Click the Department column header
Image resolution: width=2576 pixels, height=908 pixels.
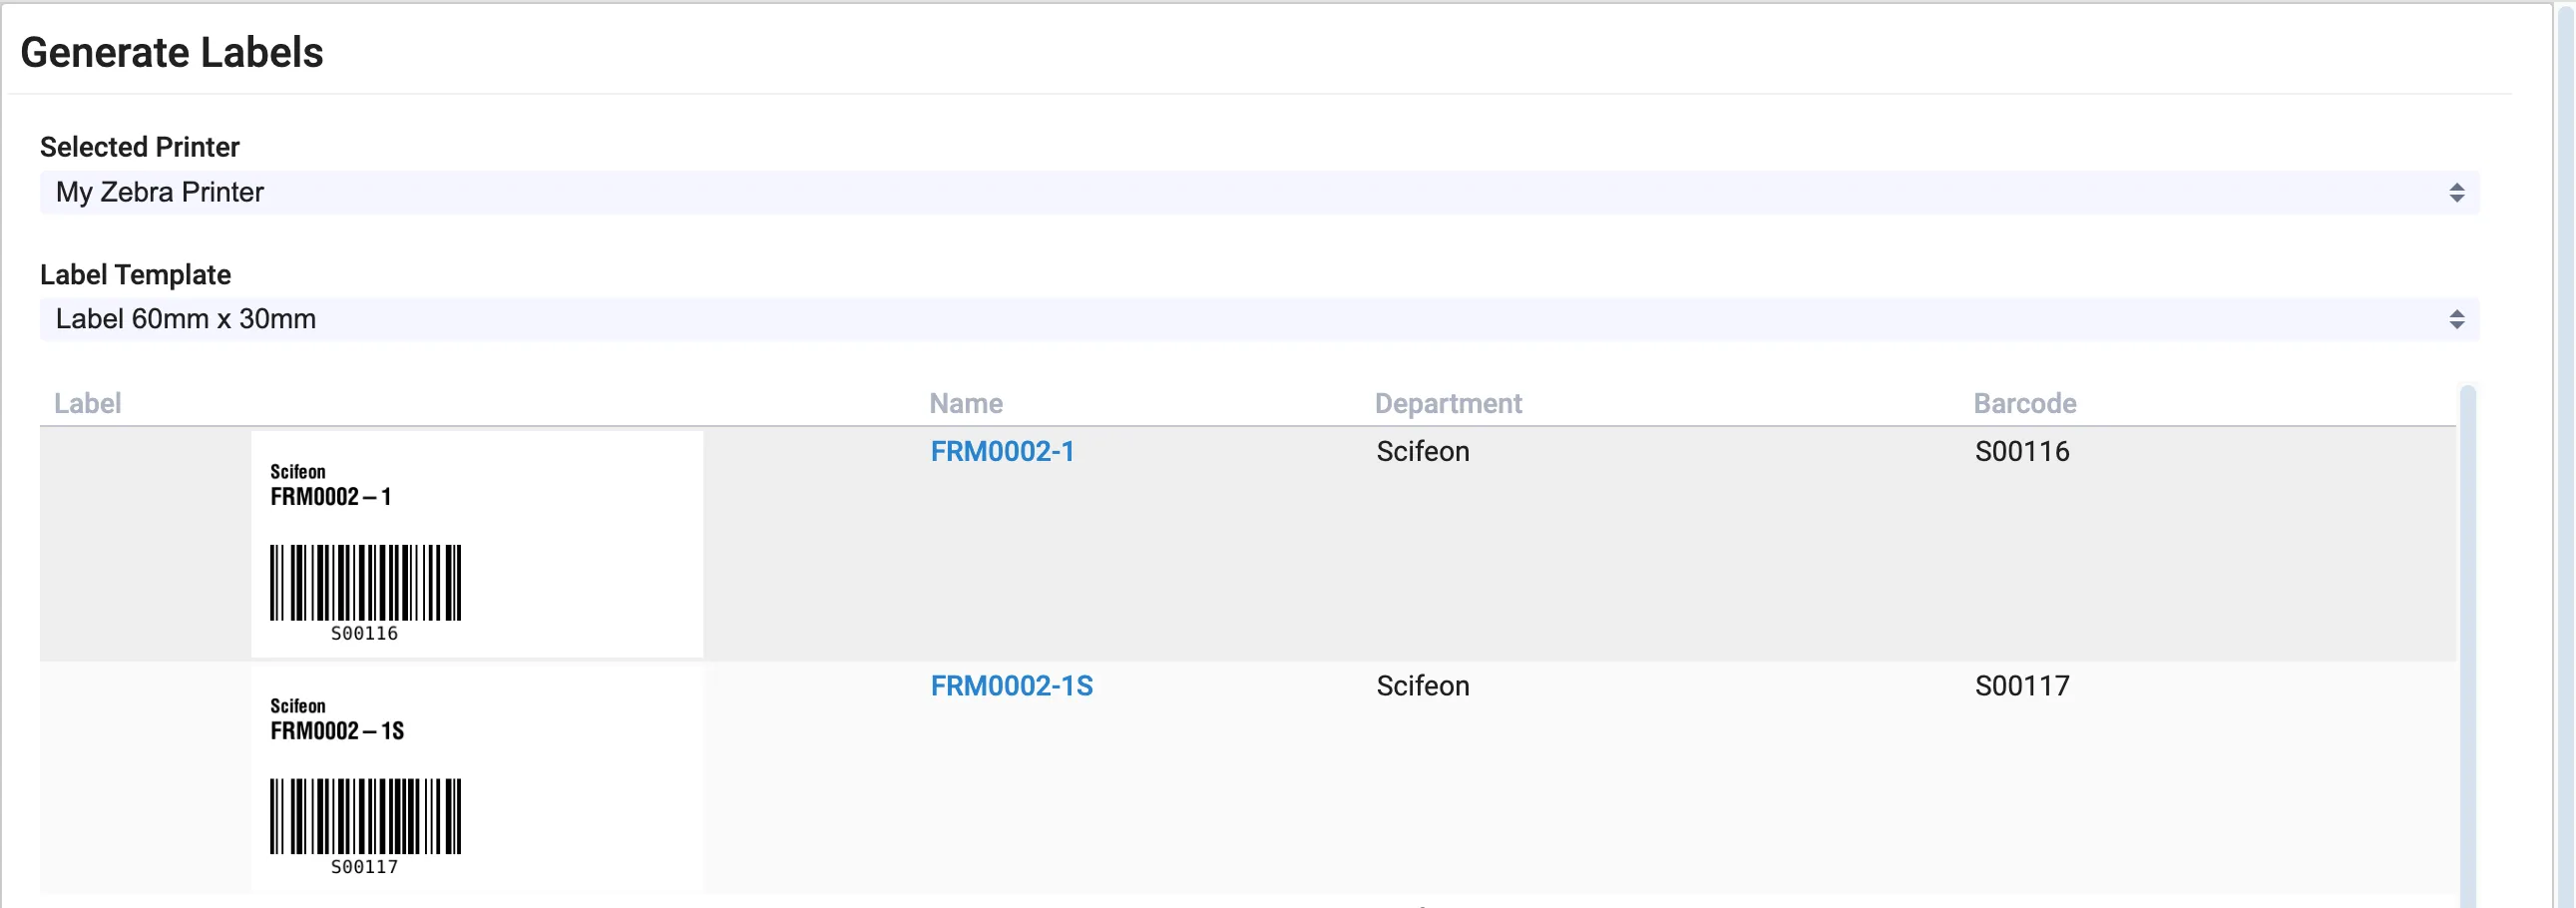pos(1447,403)
